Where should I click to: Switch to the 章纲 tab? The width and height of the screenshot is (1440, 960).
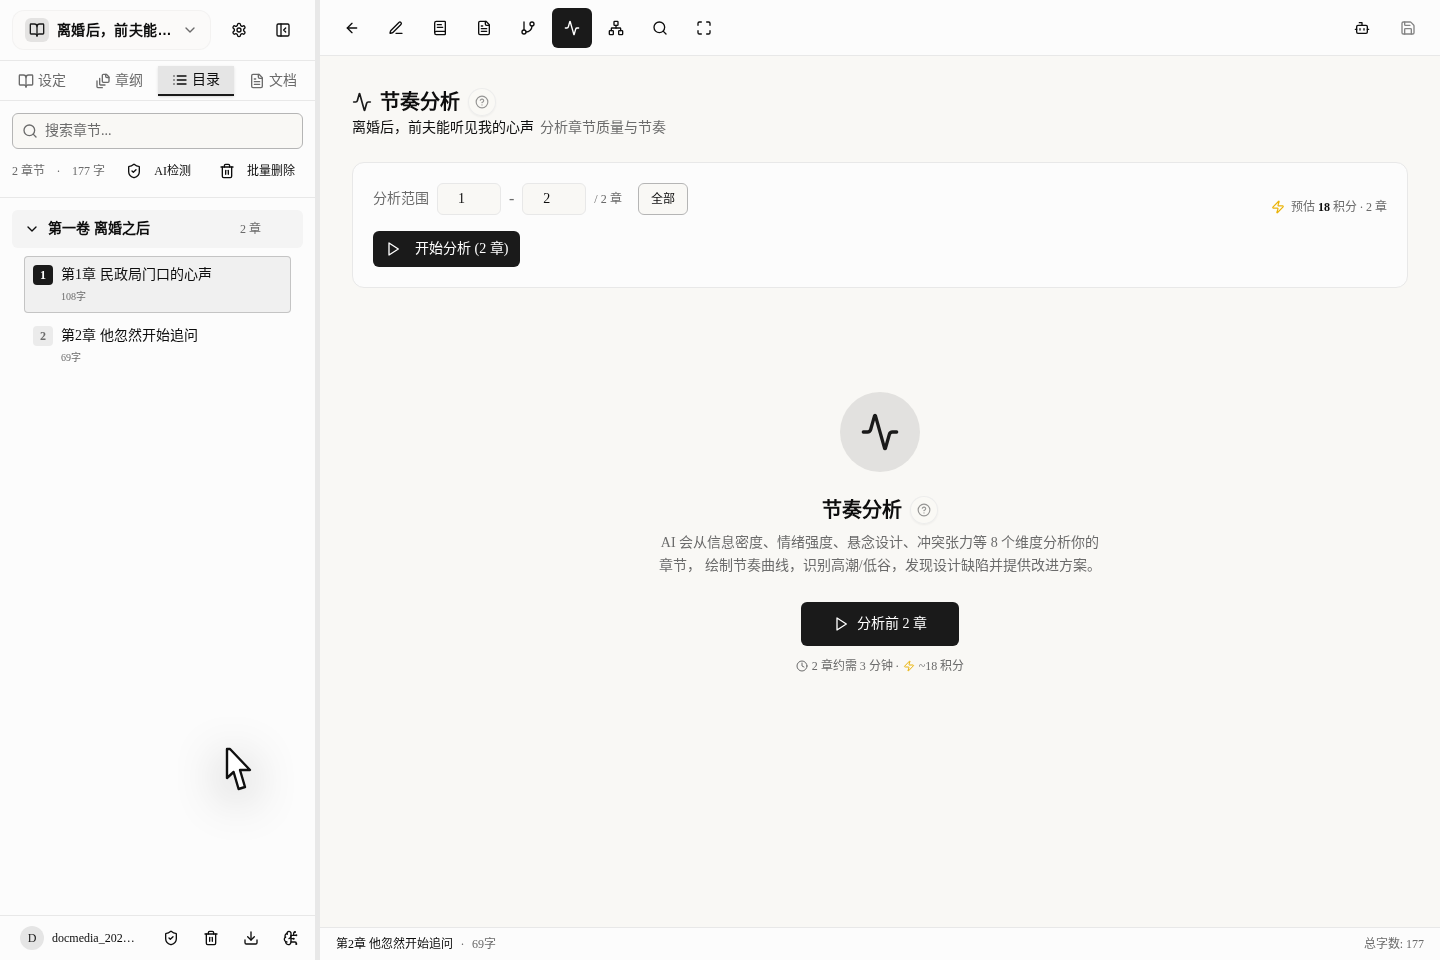coord(120,80)
